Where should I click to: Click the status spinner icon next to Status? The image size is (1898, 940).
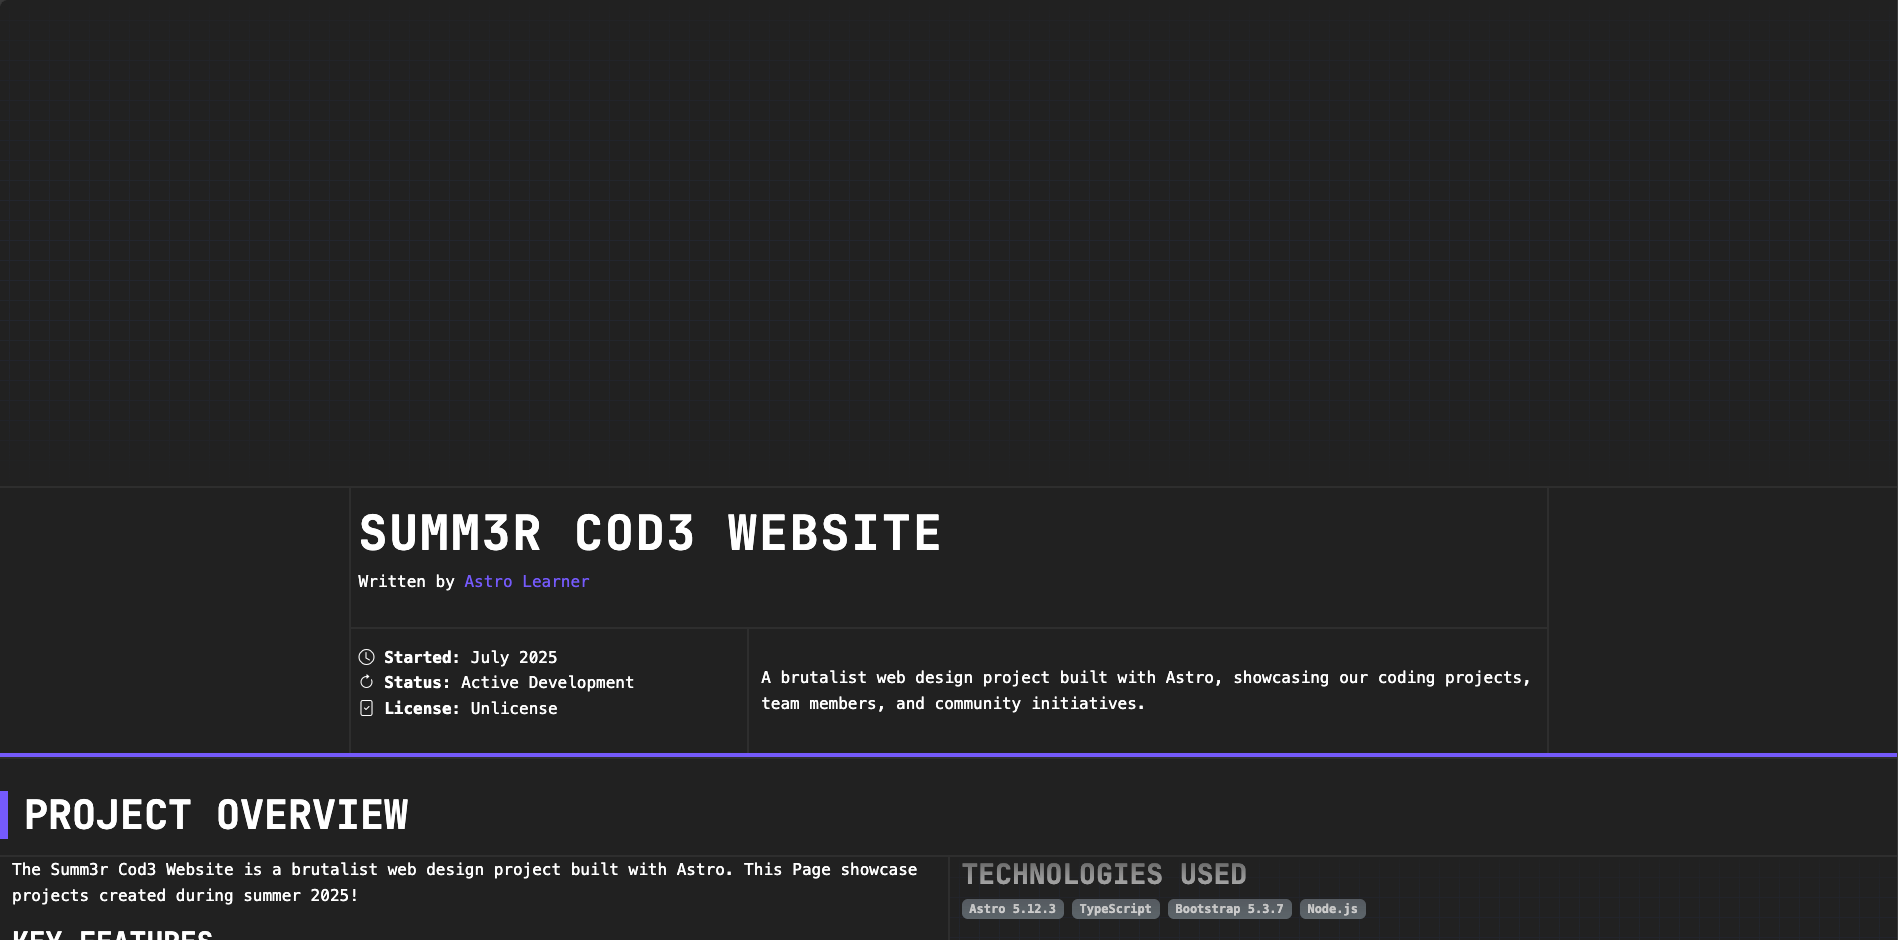(366, 682)
